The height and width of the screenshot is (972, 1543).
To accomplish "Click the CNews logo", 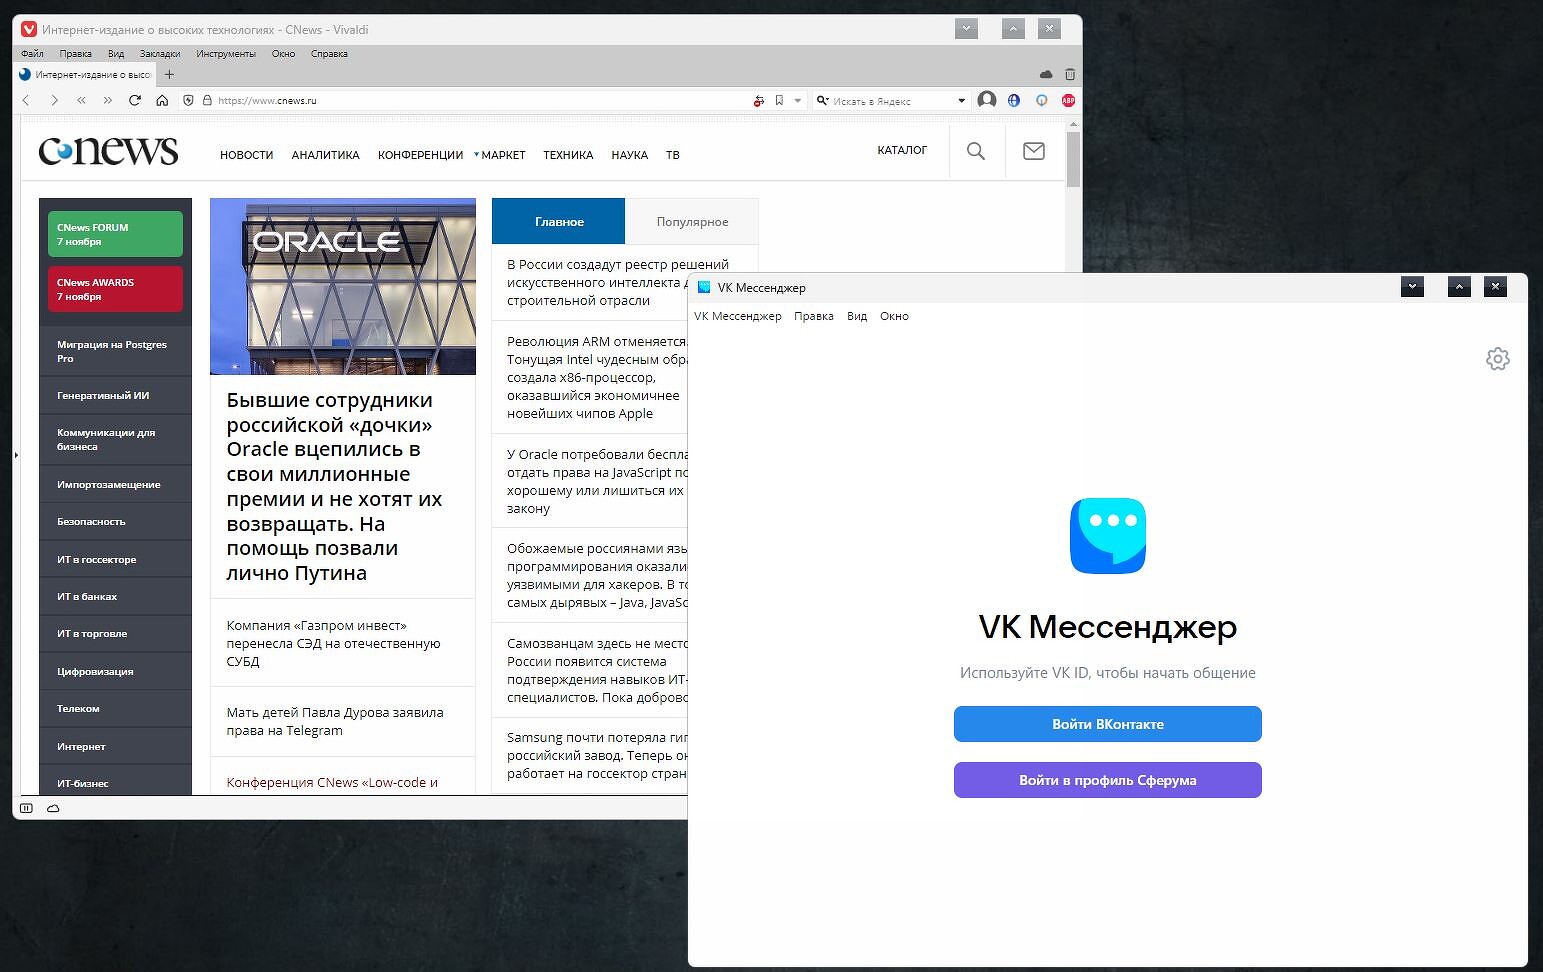I will click(x=108, y=150).
